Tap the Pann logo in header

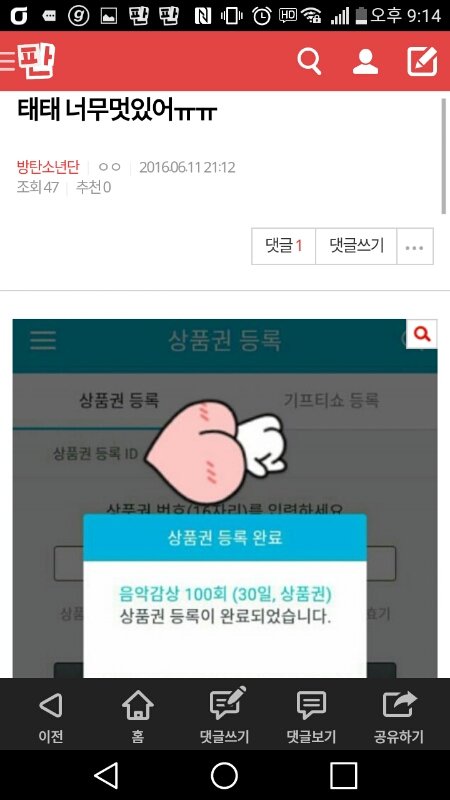(x=36, y=60)
